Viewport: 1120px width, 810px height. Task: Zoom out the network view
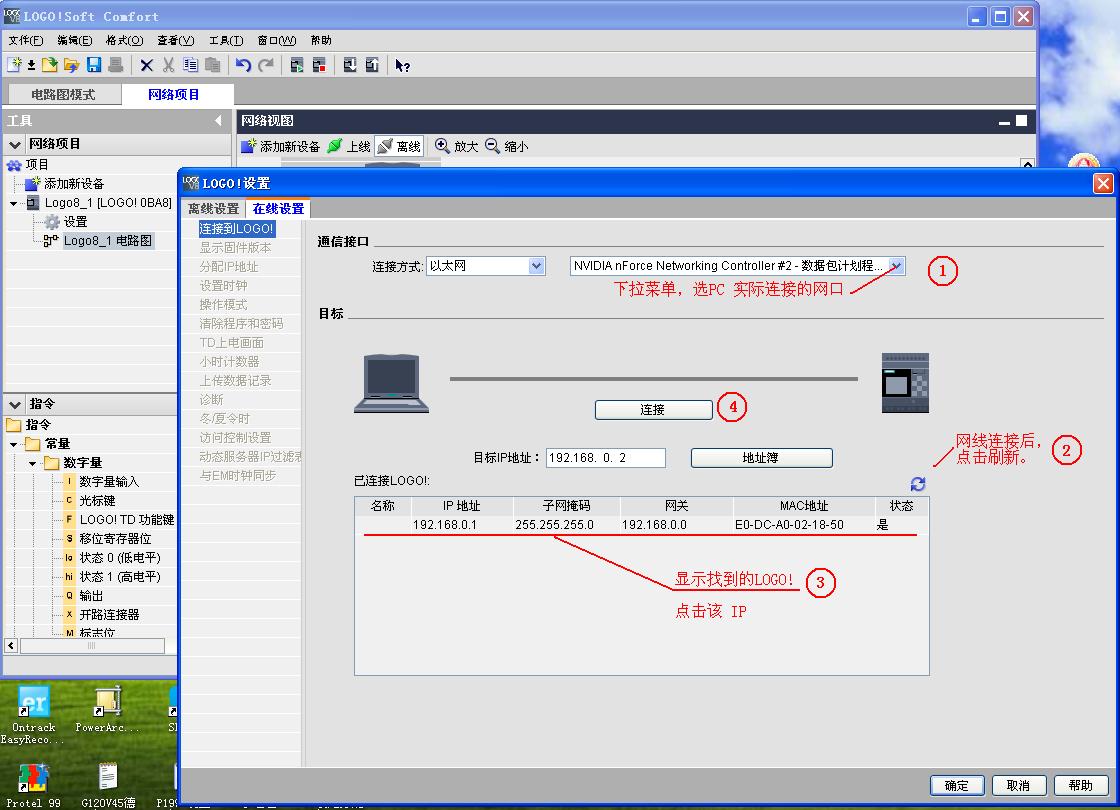[506, 146]
